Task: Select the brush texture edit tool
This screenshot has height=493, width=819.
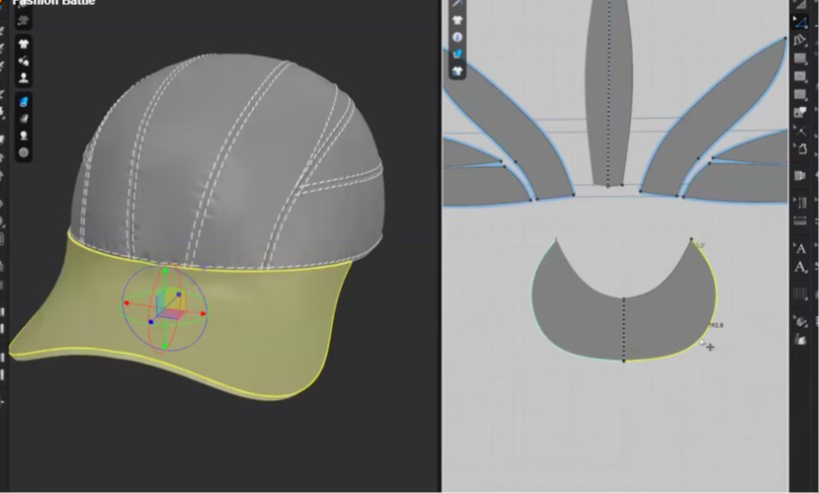Action: coord(800,321)
